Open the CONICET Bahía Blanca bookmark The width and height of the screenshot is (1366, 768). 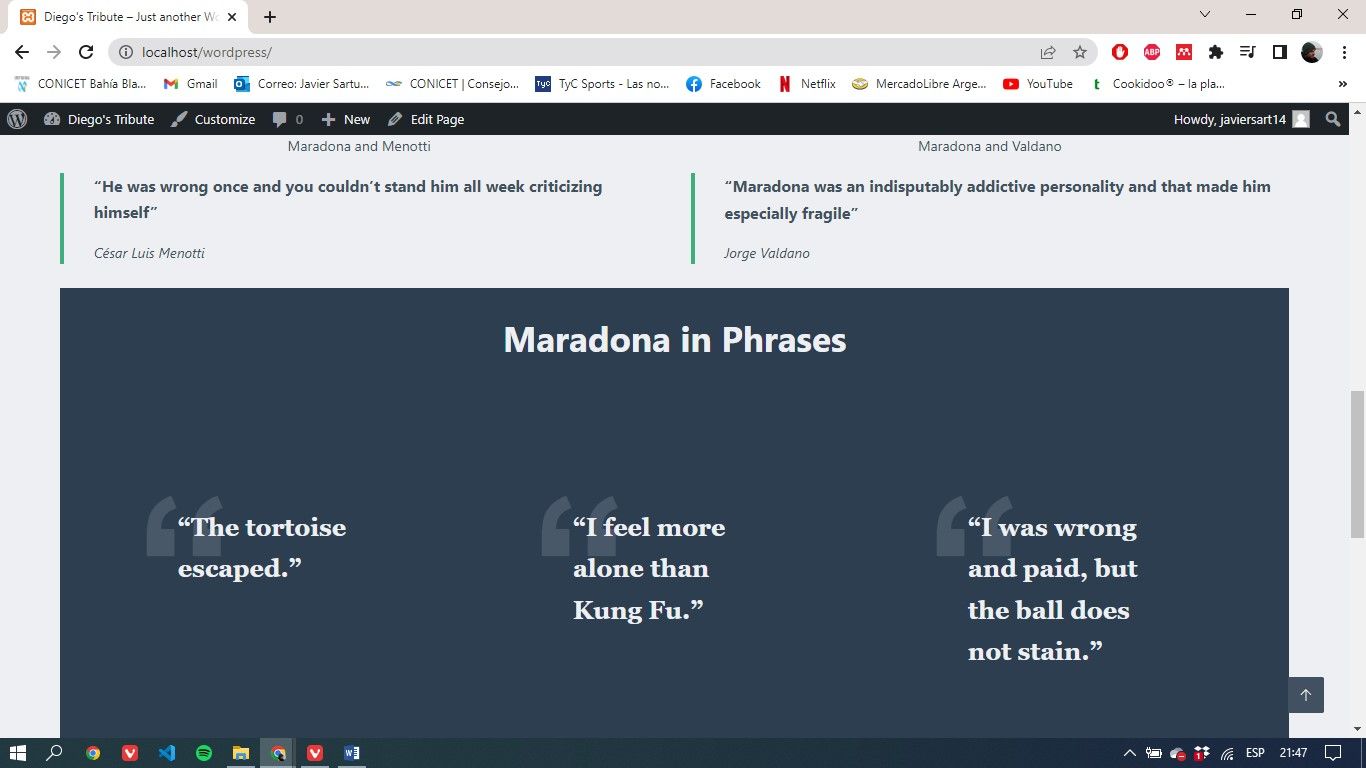(x=81, y=84)
